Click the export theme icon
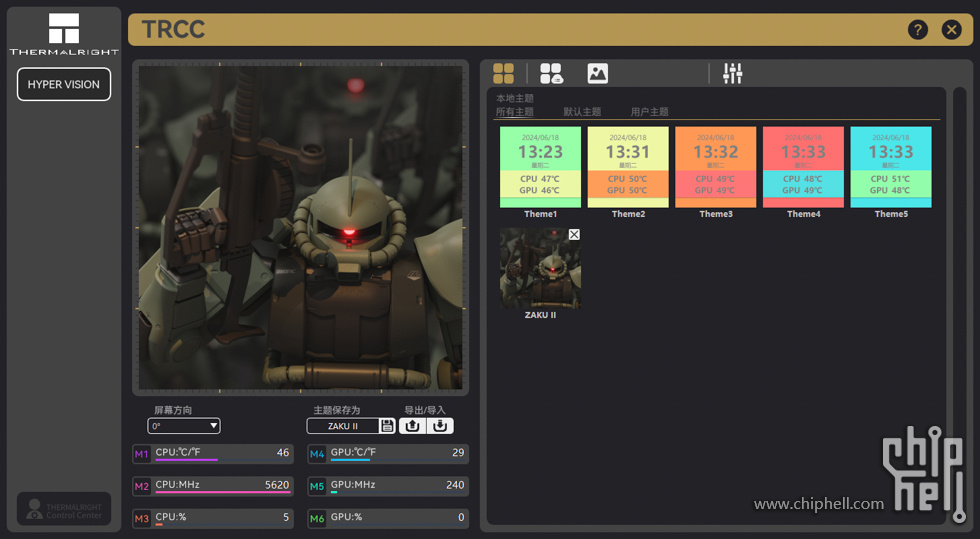Image resolution: width=980 pixels, height=539 pixels. (x=412, y=426)
